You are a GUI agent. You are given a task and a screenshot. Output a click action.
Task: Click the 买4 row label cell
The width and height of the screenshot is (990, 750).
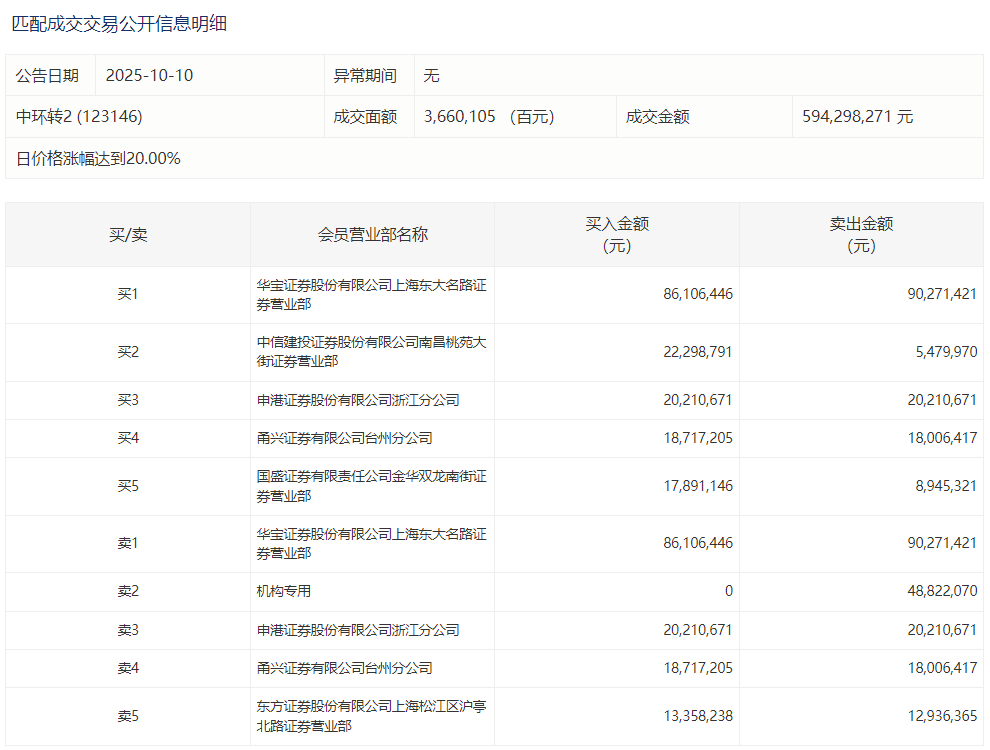tap(128, 438)
